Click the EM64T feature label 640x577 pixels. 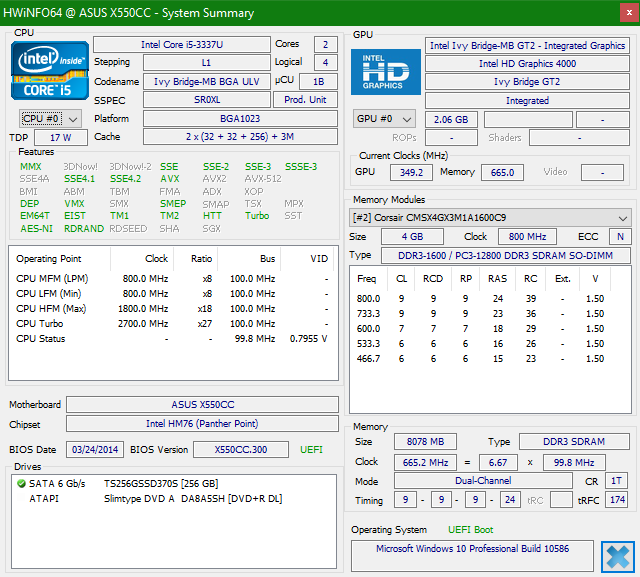coord(35,216)
